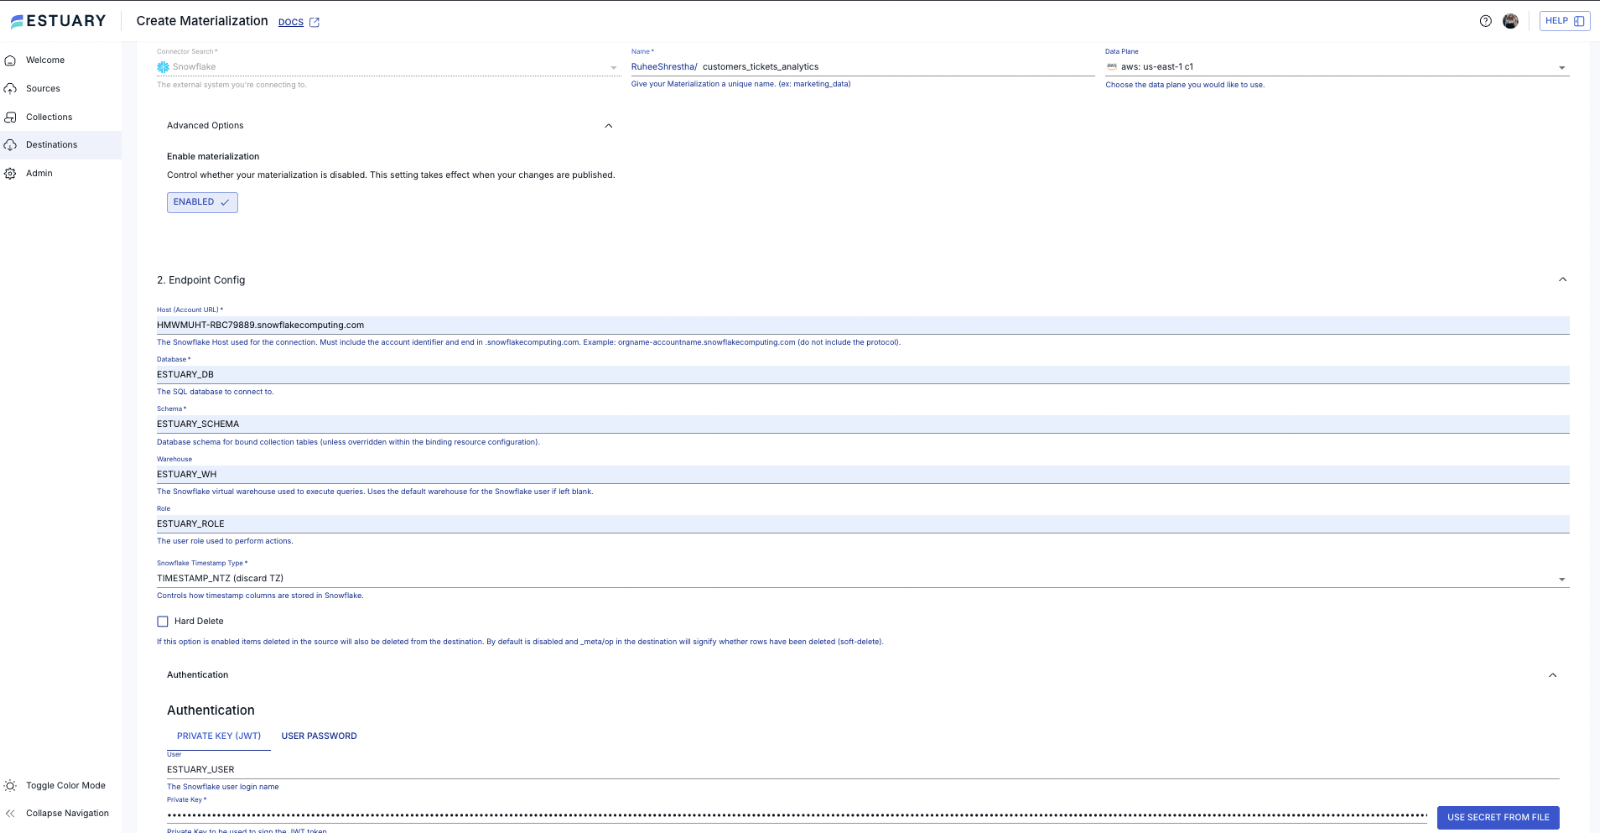The height and width of the screenshot is (833, 1600).
Task: Click Use Secret From File button
Action: (x=1498, y=818)
